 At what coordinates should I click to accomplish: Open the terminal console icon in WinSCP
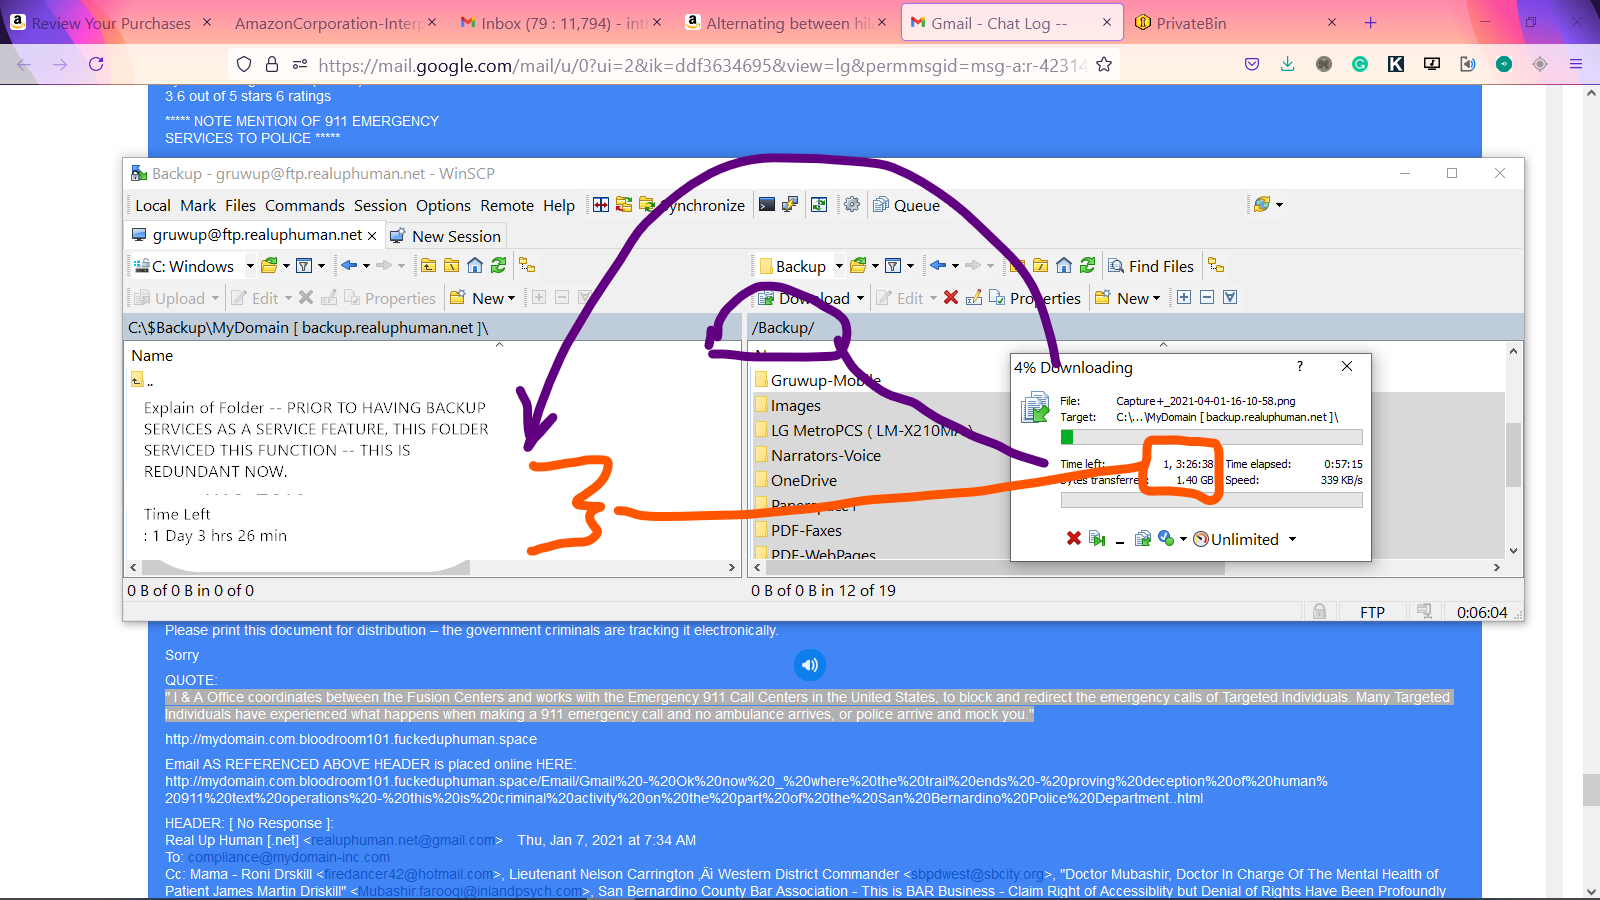[767, 205]
